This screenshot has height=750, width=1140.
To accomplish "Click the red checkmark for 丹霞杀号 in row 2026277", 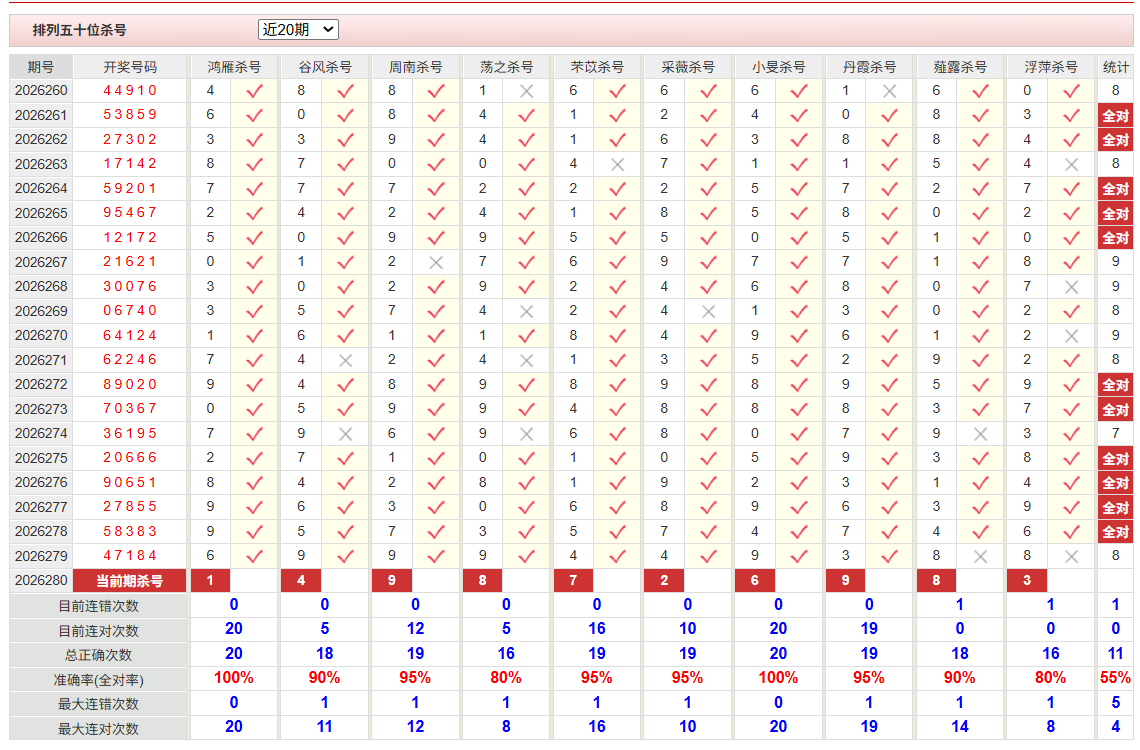I will pyautogui.click(x=889, y=507).
